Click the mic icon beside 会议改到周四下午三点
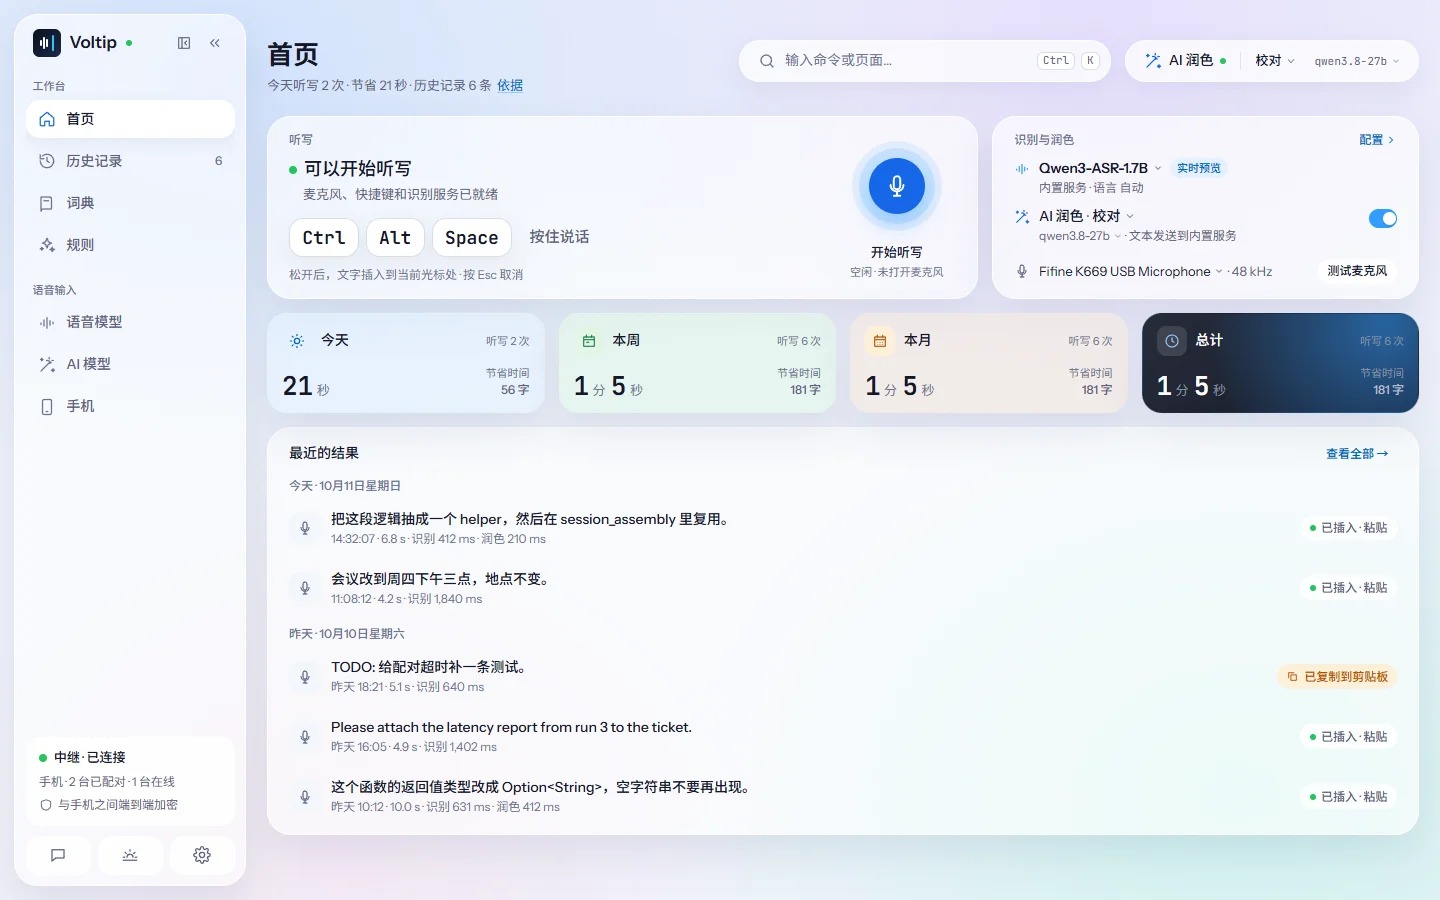1440x900 pixels. pyautogui.click(x=305, y=588)
